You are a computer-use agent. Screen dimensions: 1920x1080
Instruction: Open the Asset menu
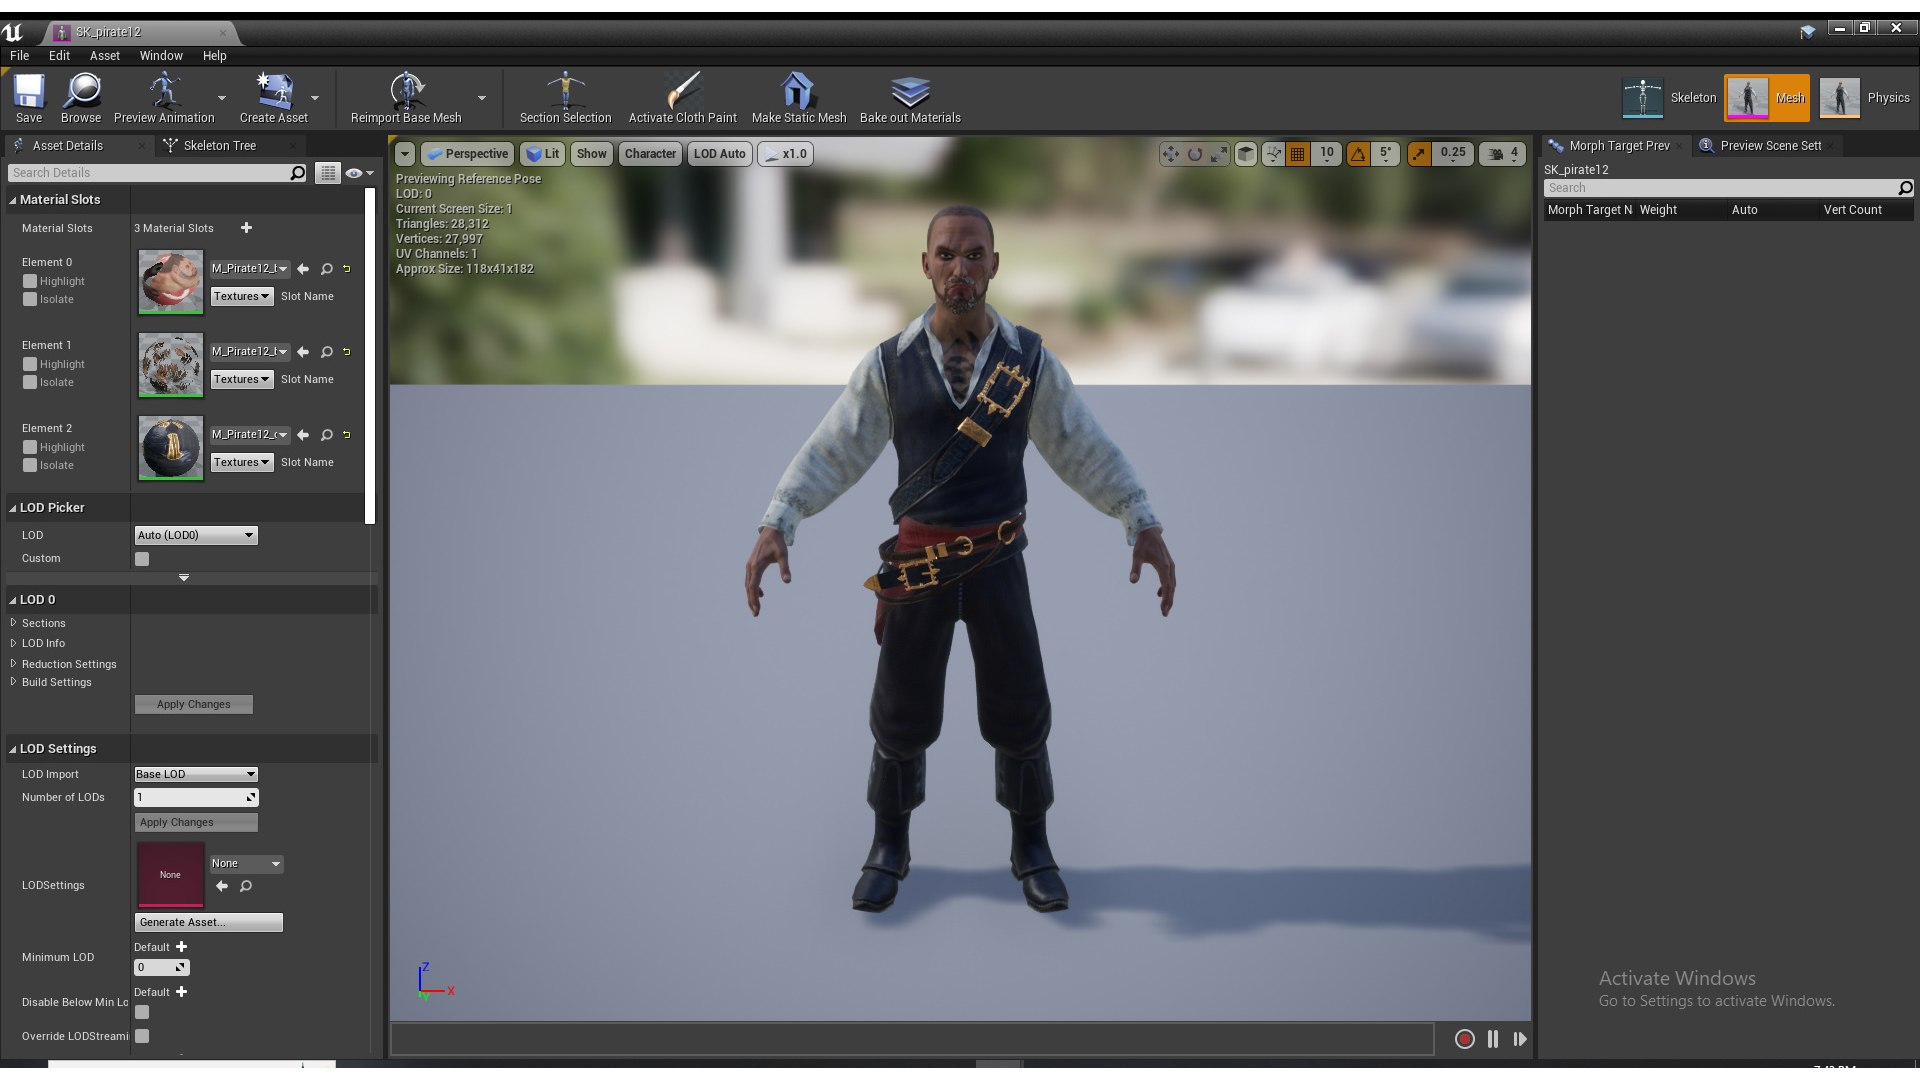point(104,56)
